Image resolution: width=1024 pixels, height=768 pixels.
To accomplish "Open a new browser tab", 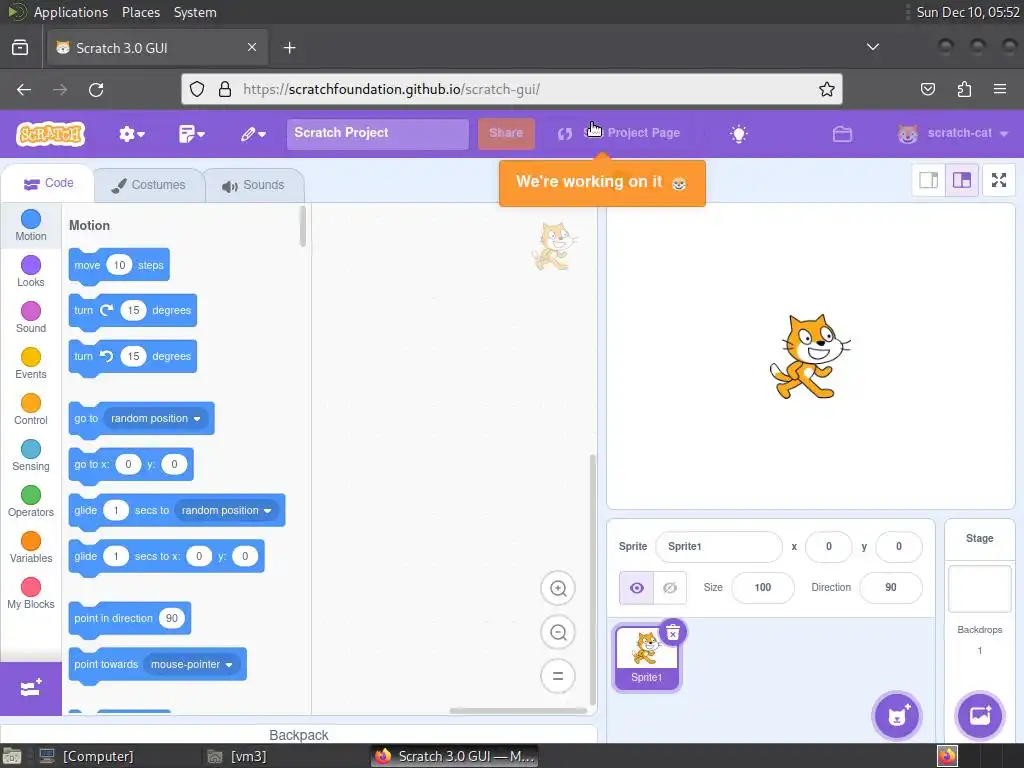I will point(289,48).
